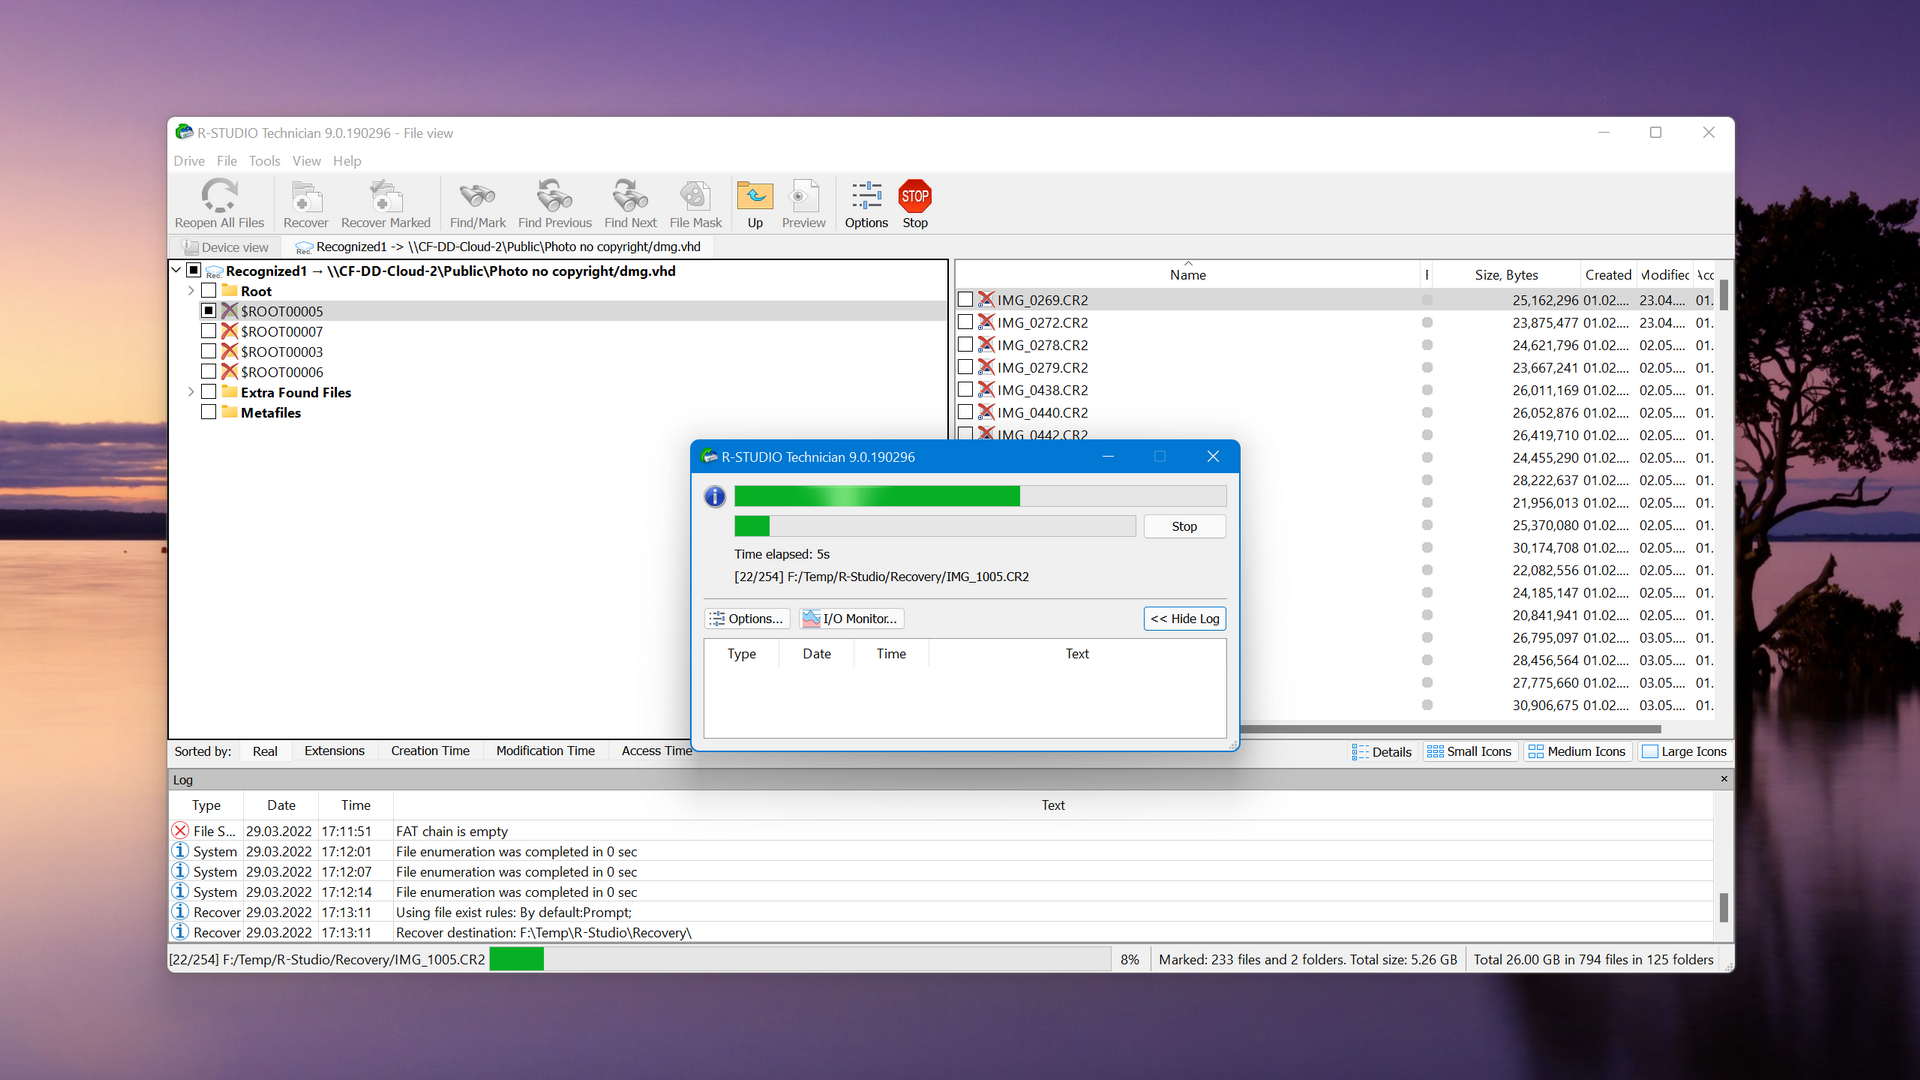Screen dimensions: 1920x1080
Task: Click the Preview toolbar icon
Action: coord(803,204)
